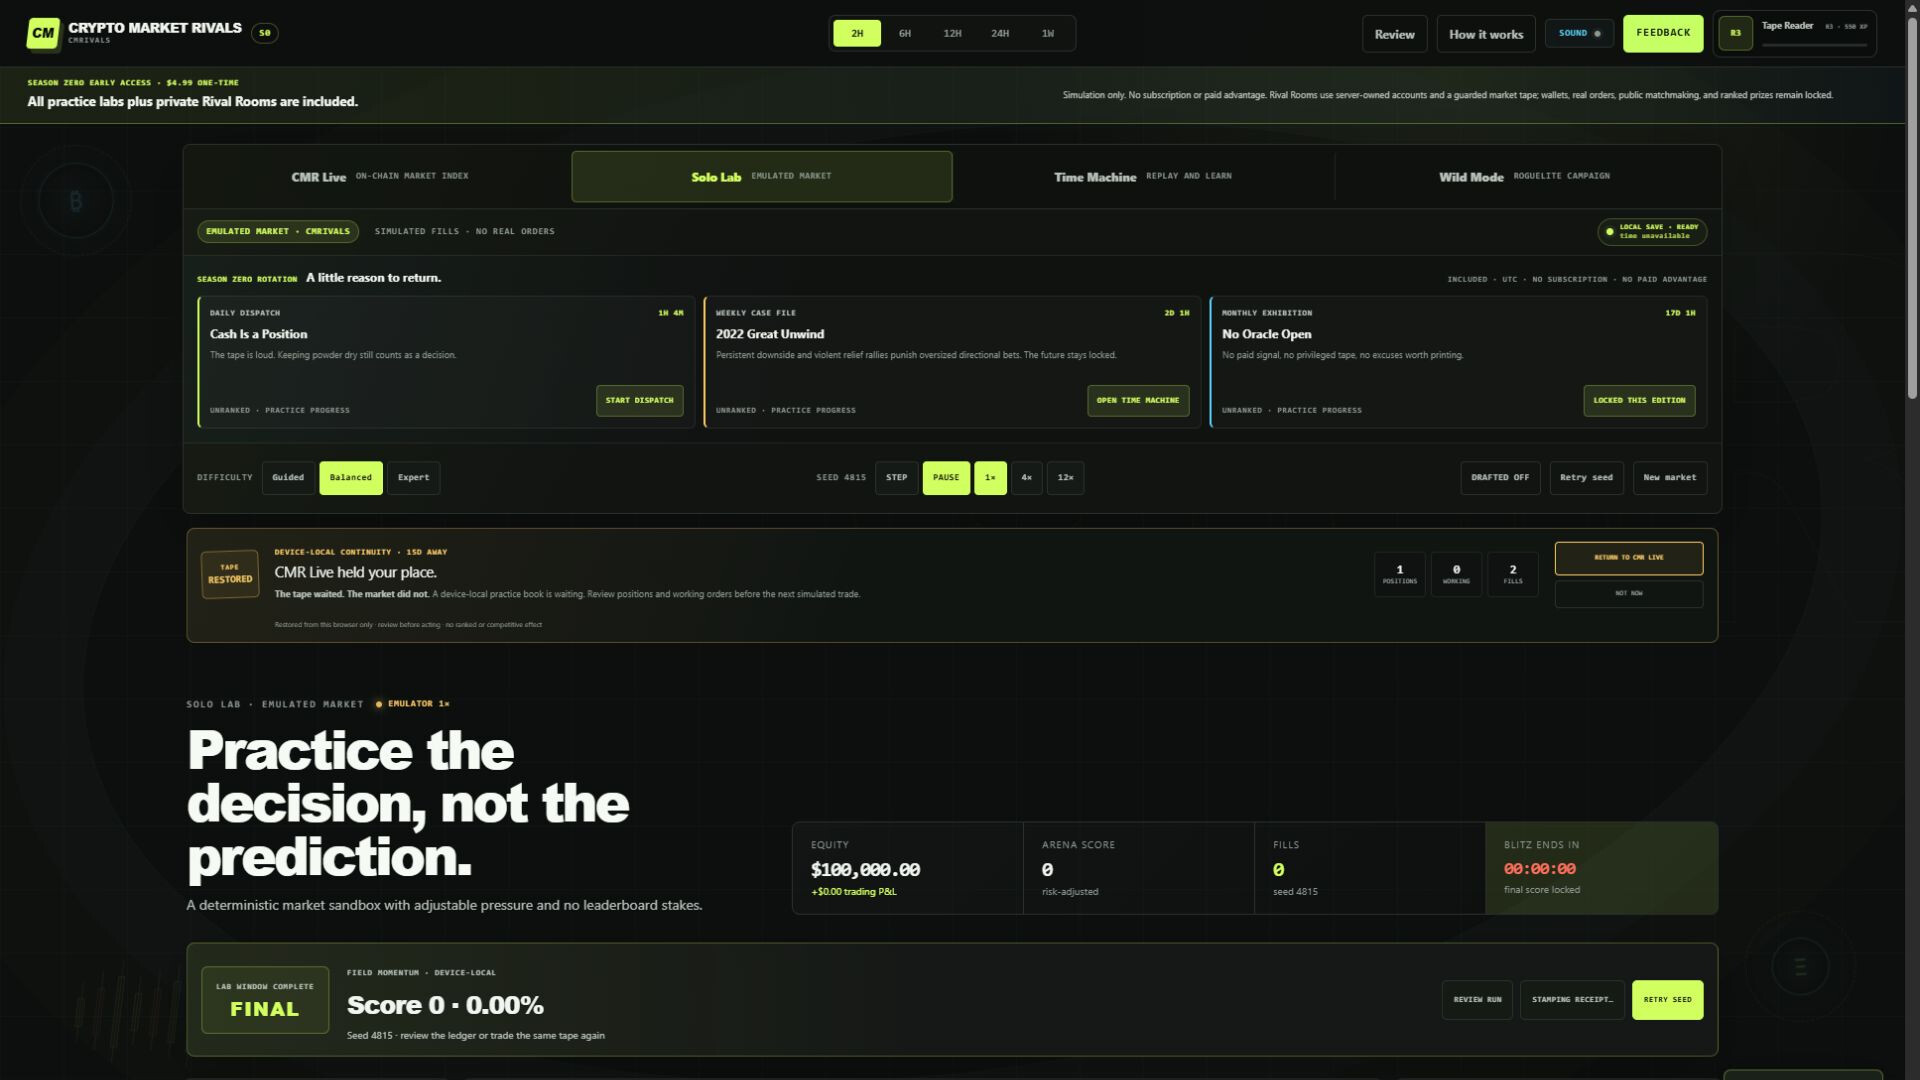Viewport: 1920px width, 1080px height.
Task: Open the Review page
Action: pos(1394,34)
